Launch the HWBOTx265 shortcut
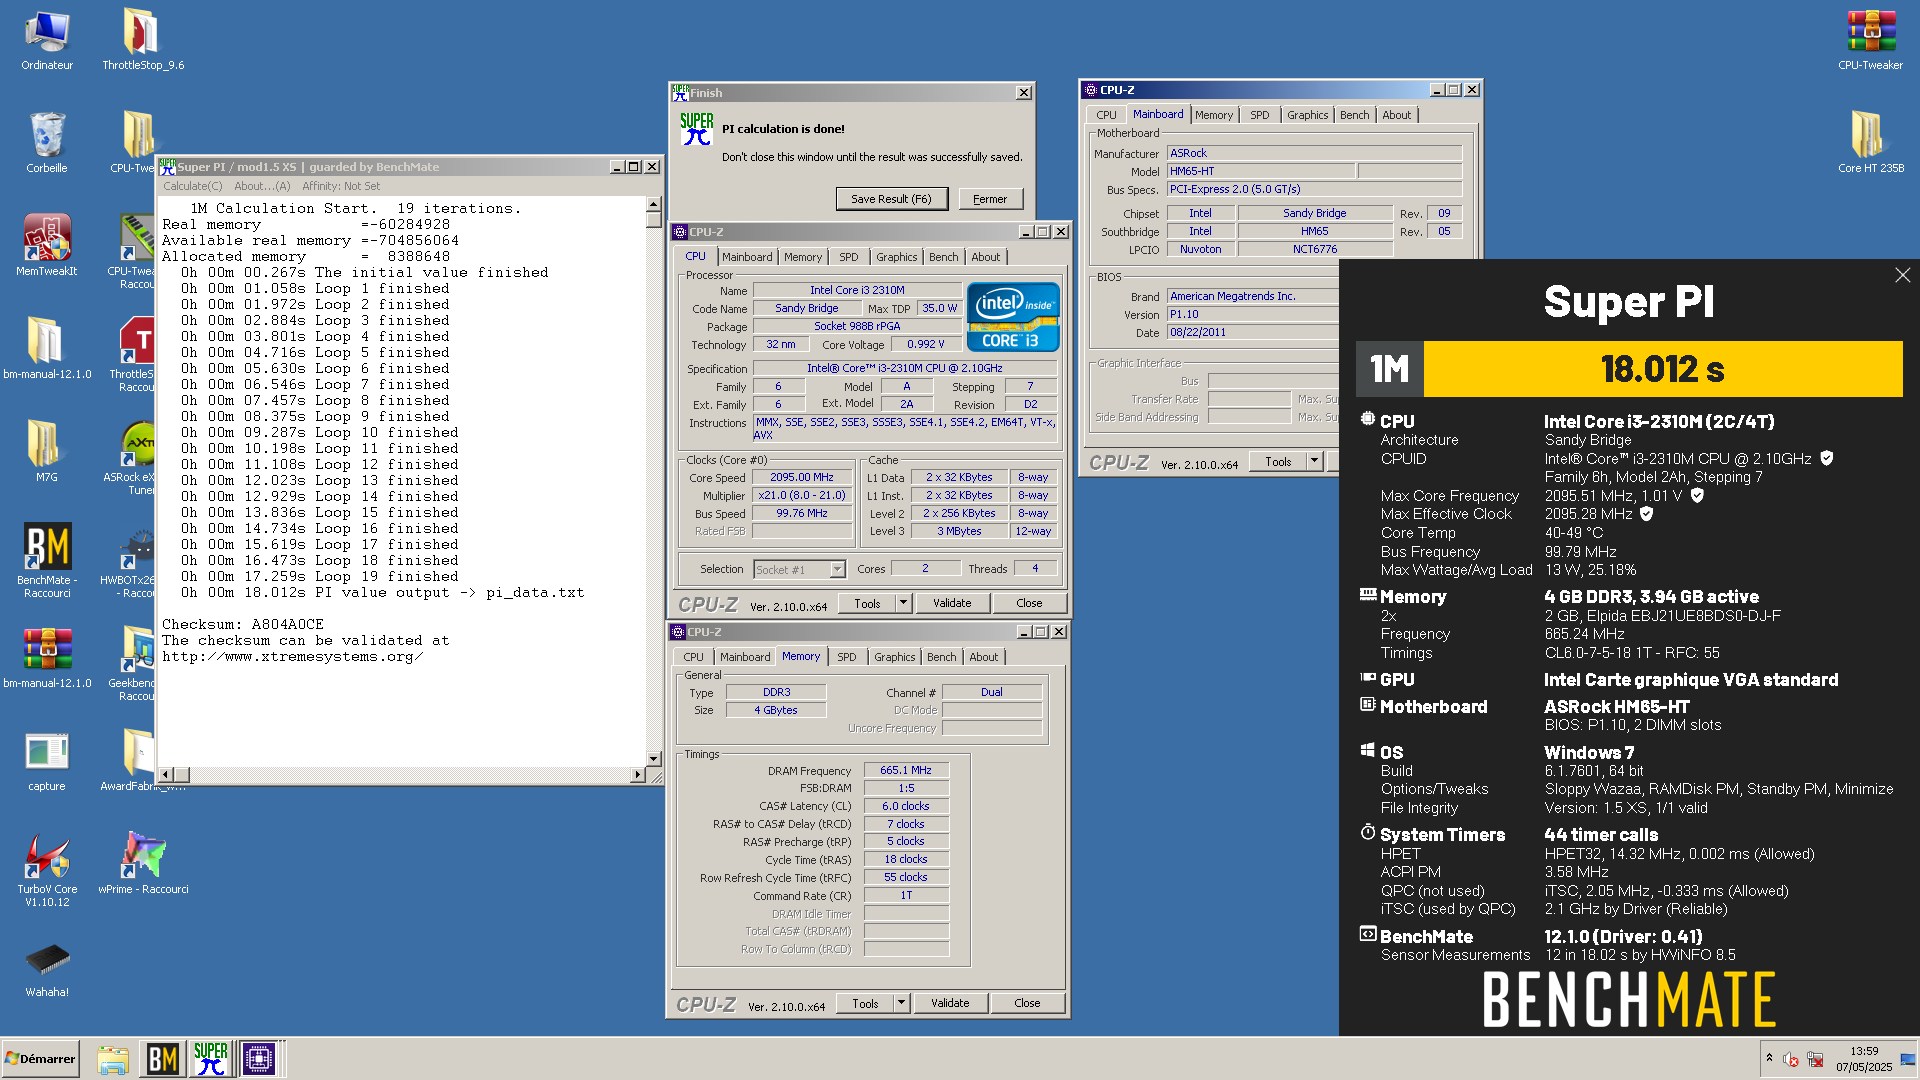The width and height of the screenshot is (1920, 1080). tap(139, 560)
